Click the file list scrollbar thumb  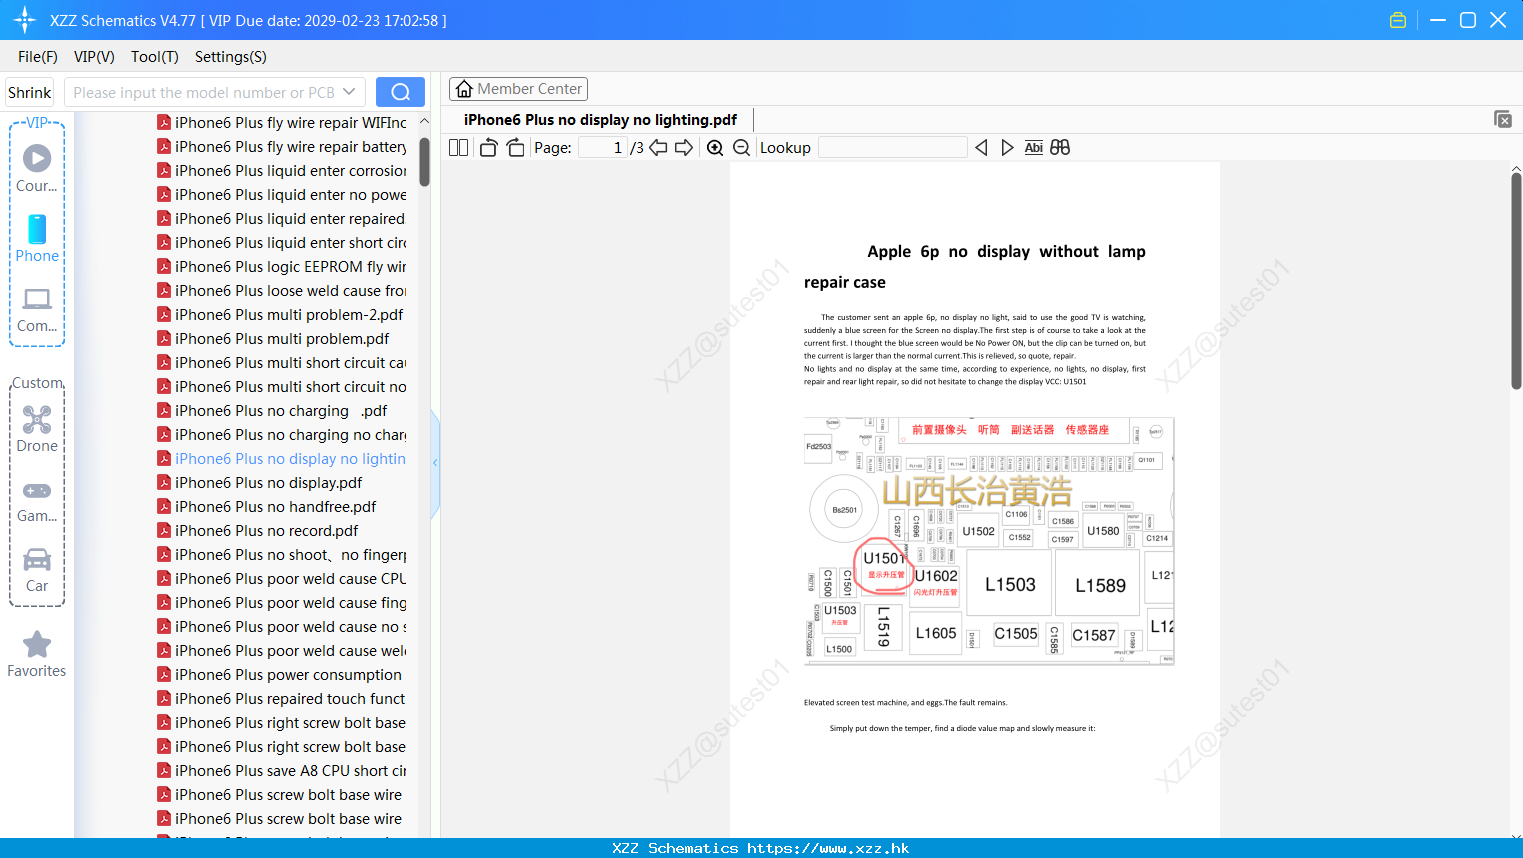[x=424, y=162]
